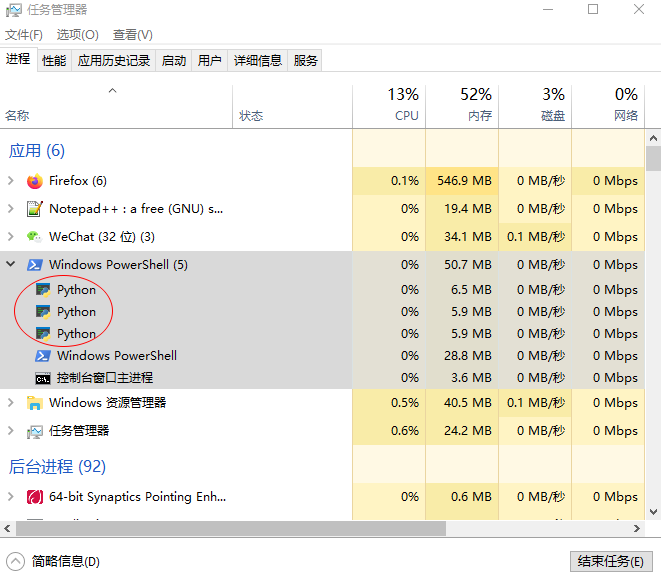Click the child Windows PowerShell process icon
Viewport: 661px width, 583px height.
click(x=43, y=356)
